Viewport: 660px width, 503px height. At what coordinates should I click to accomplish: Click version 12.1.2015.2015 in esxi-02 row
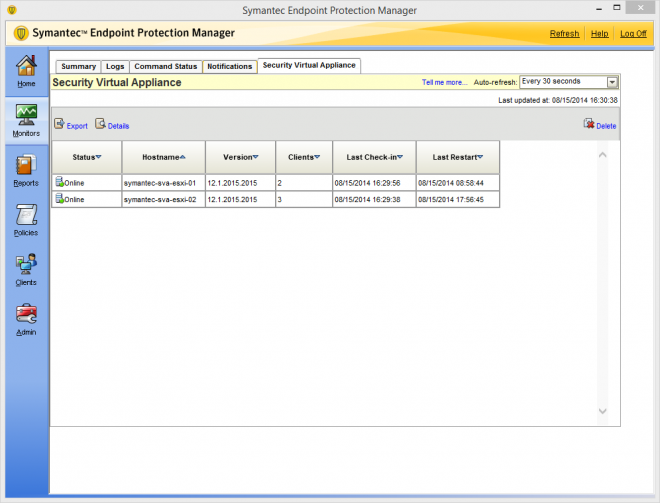(240, 200)
